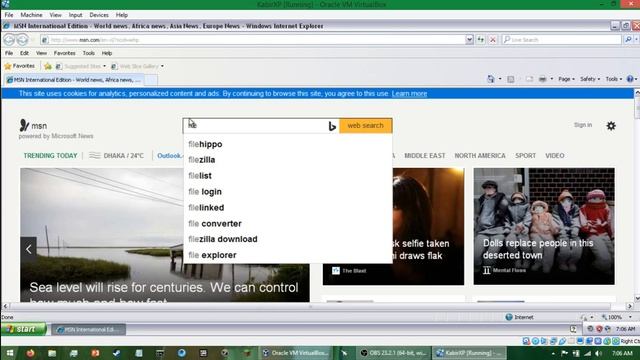Click the Bing logo in search box
The image size is (640, 360).
[x=332, y=126]
